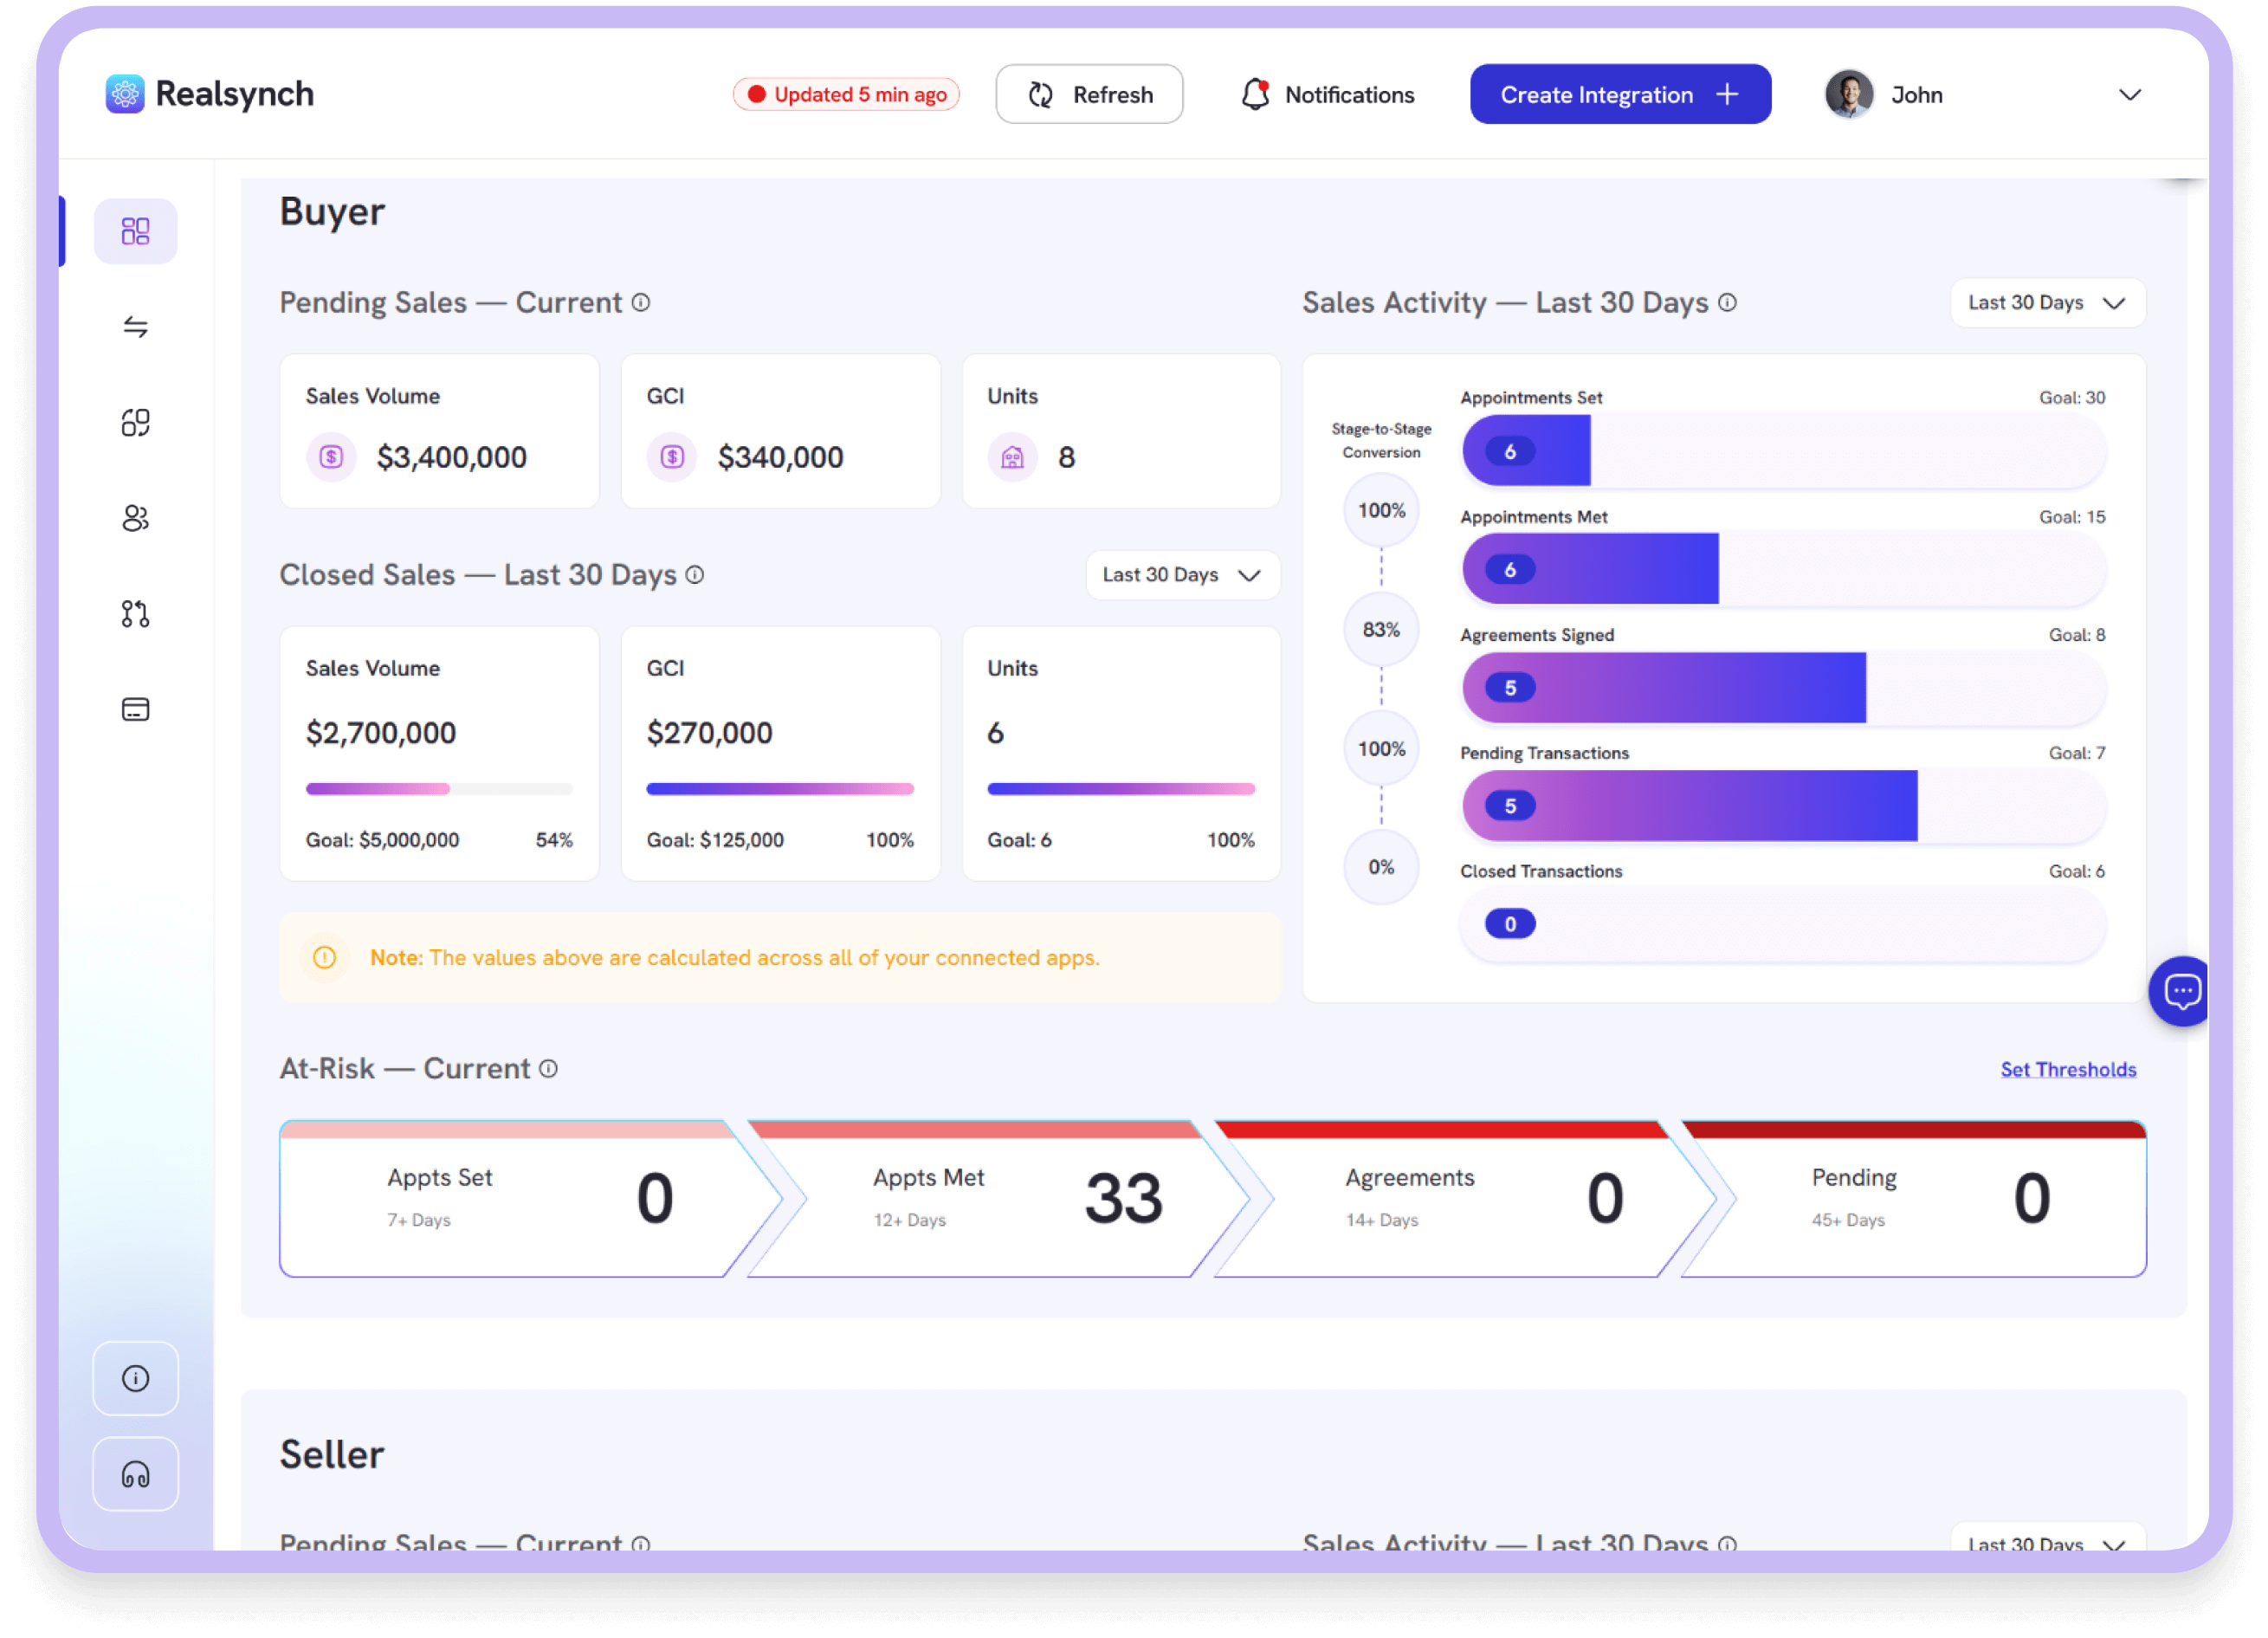This screenshot has height=1638, width=2268.
Task: Click the headphones support icon
Action: pos(135,1474)
